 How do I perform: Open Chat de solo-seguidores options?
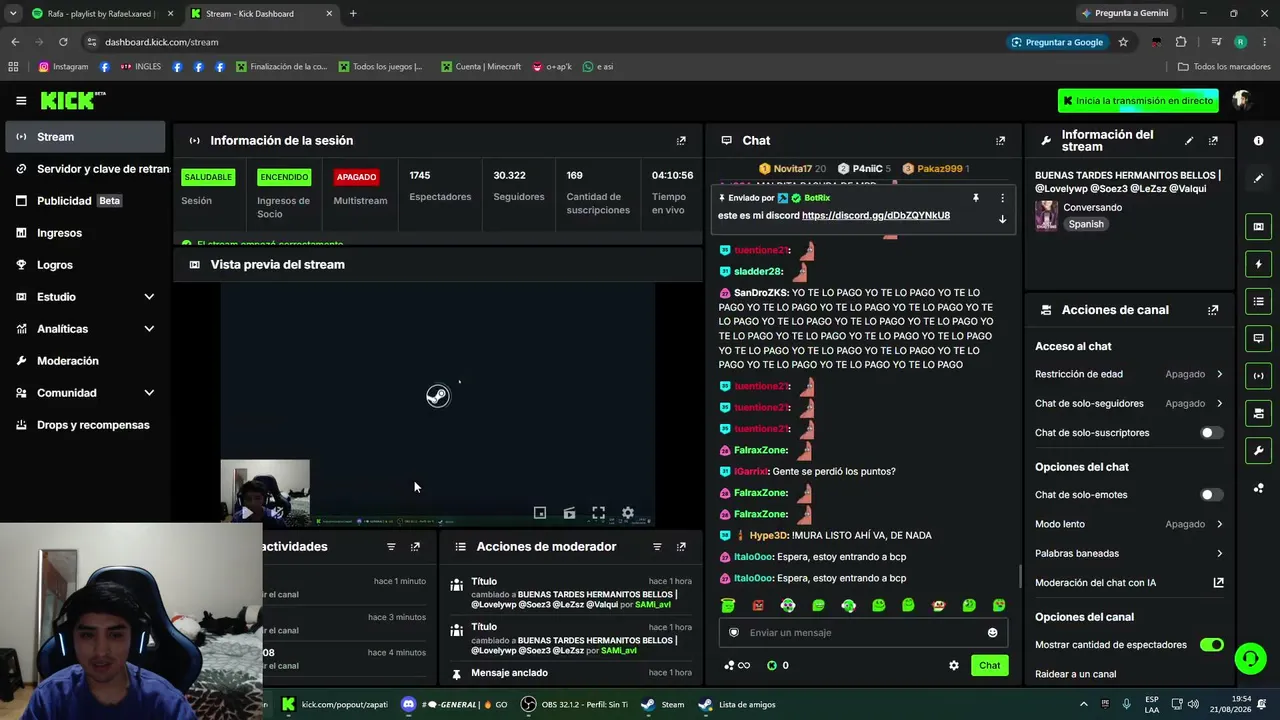click(1129, 404)
